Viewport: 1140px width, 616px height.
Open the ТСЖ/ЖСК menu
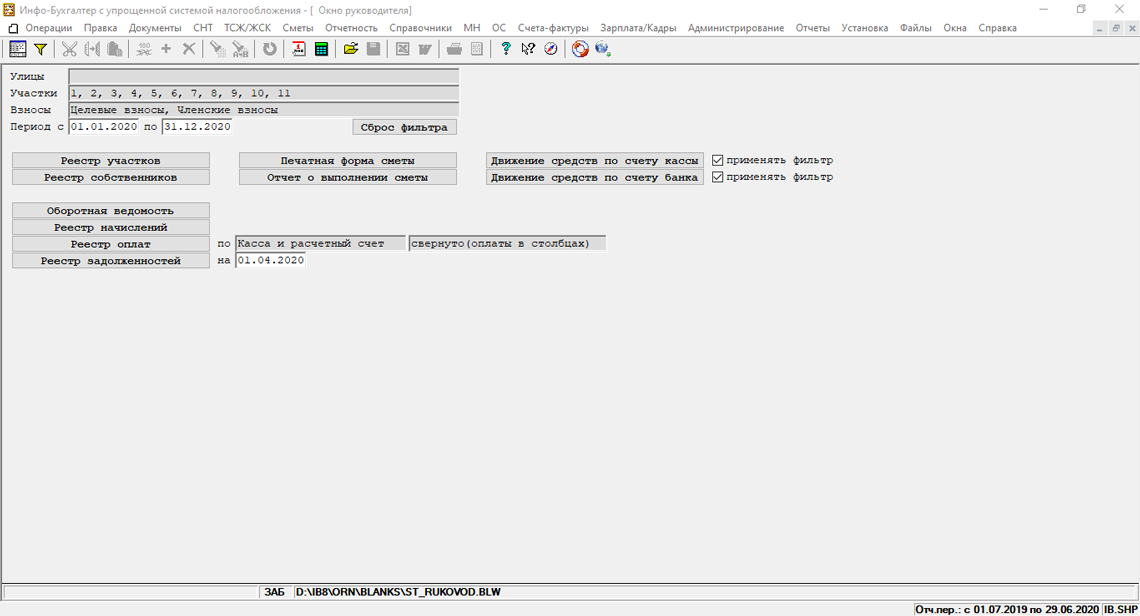click(x=247, y=28)
